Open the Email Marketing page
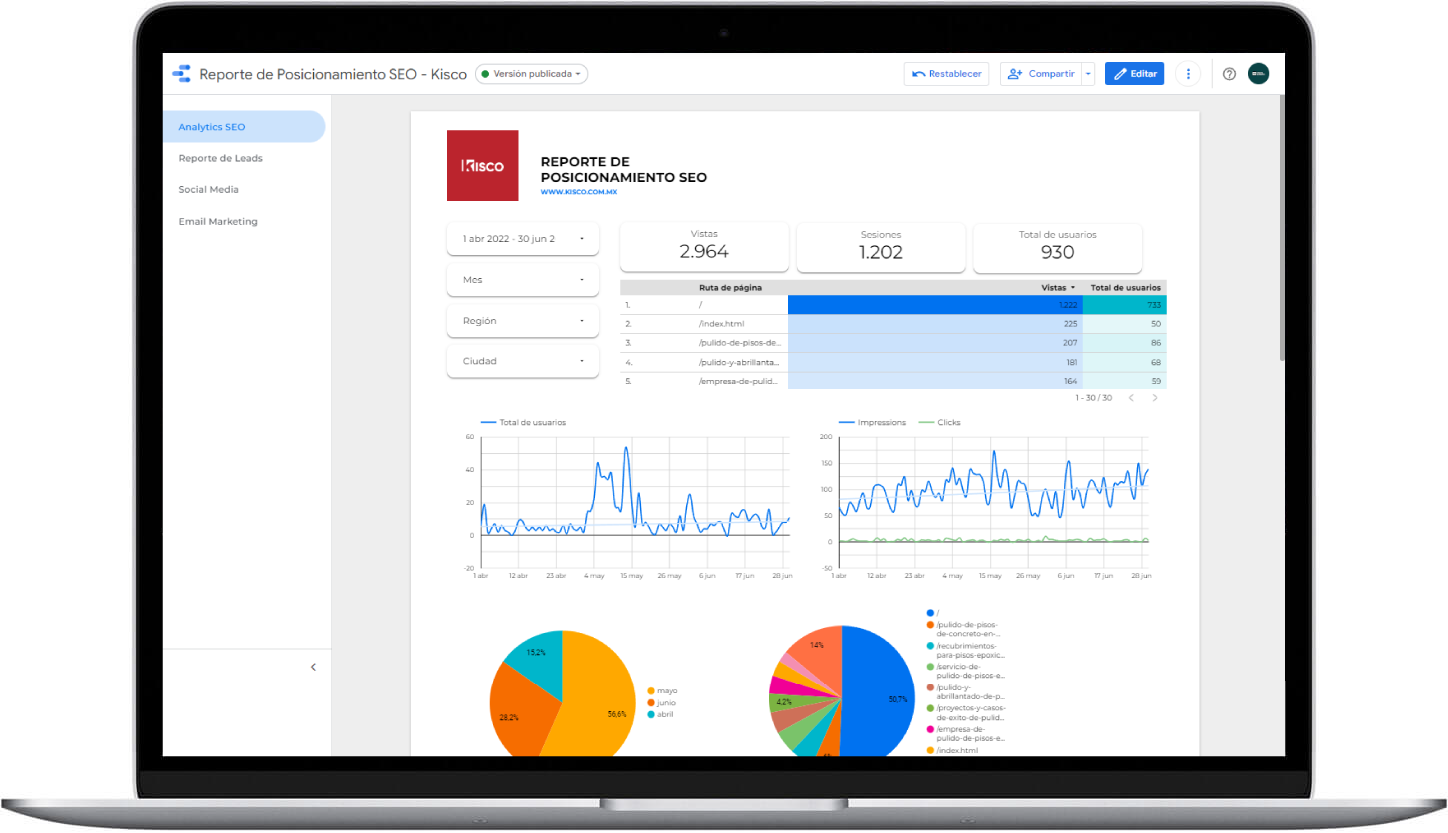This screenshot has width=1448, height=833. tap(218, 221)
